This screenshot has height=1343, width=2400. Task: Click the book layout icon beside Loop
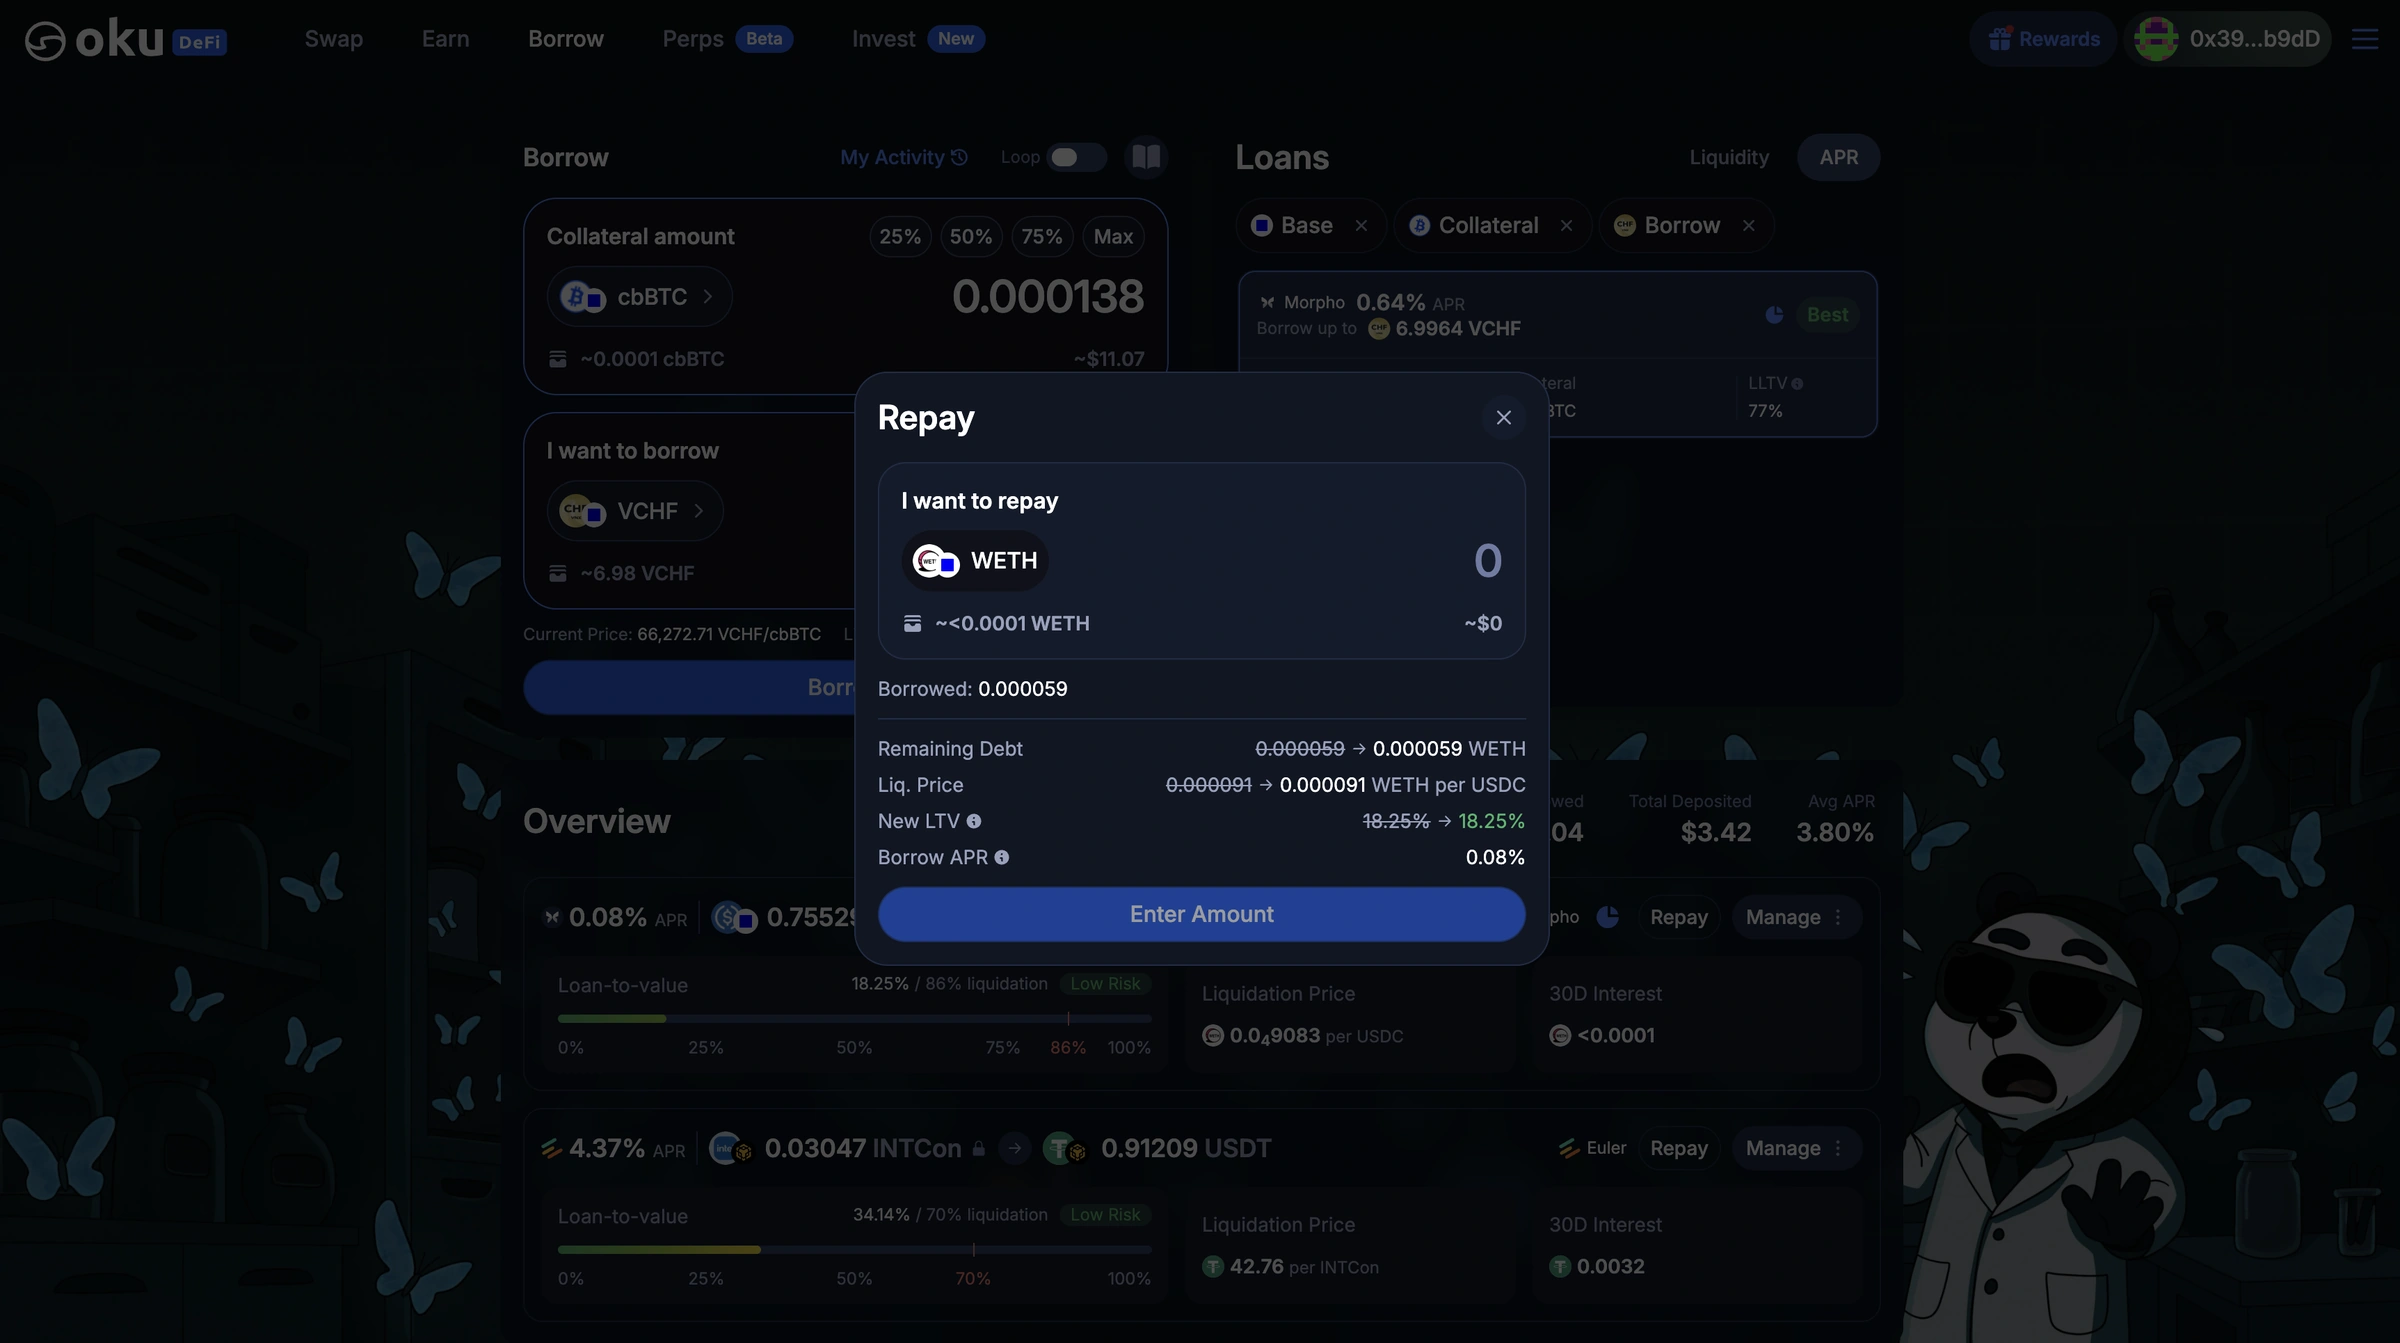pos(1146,157)
